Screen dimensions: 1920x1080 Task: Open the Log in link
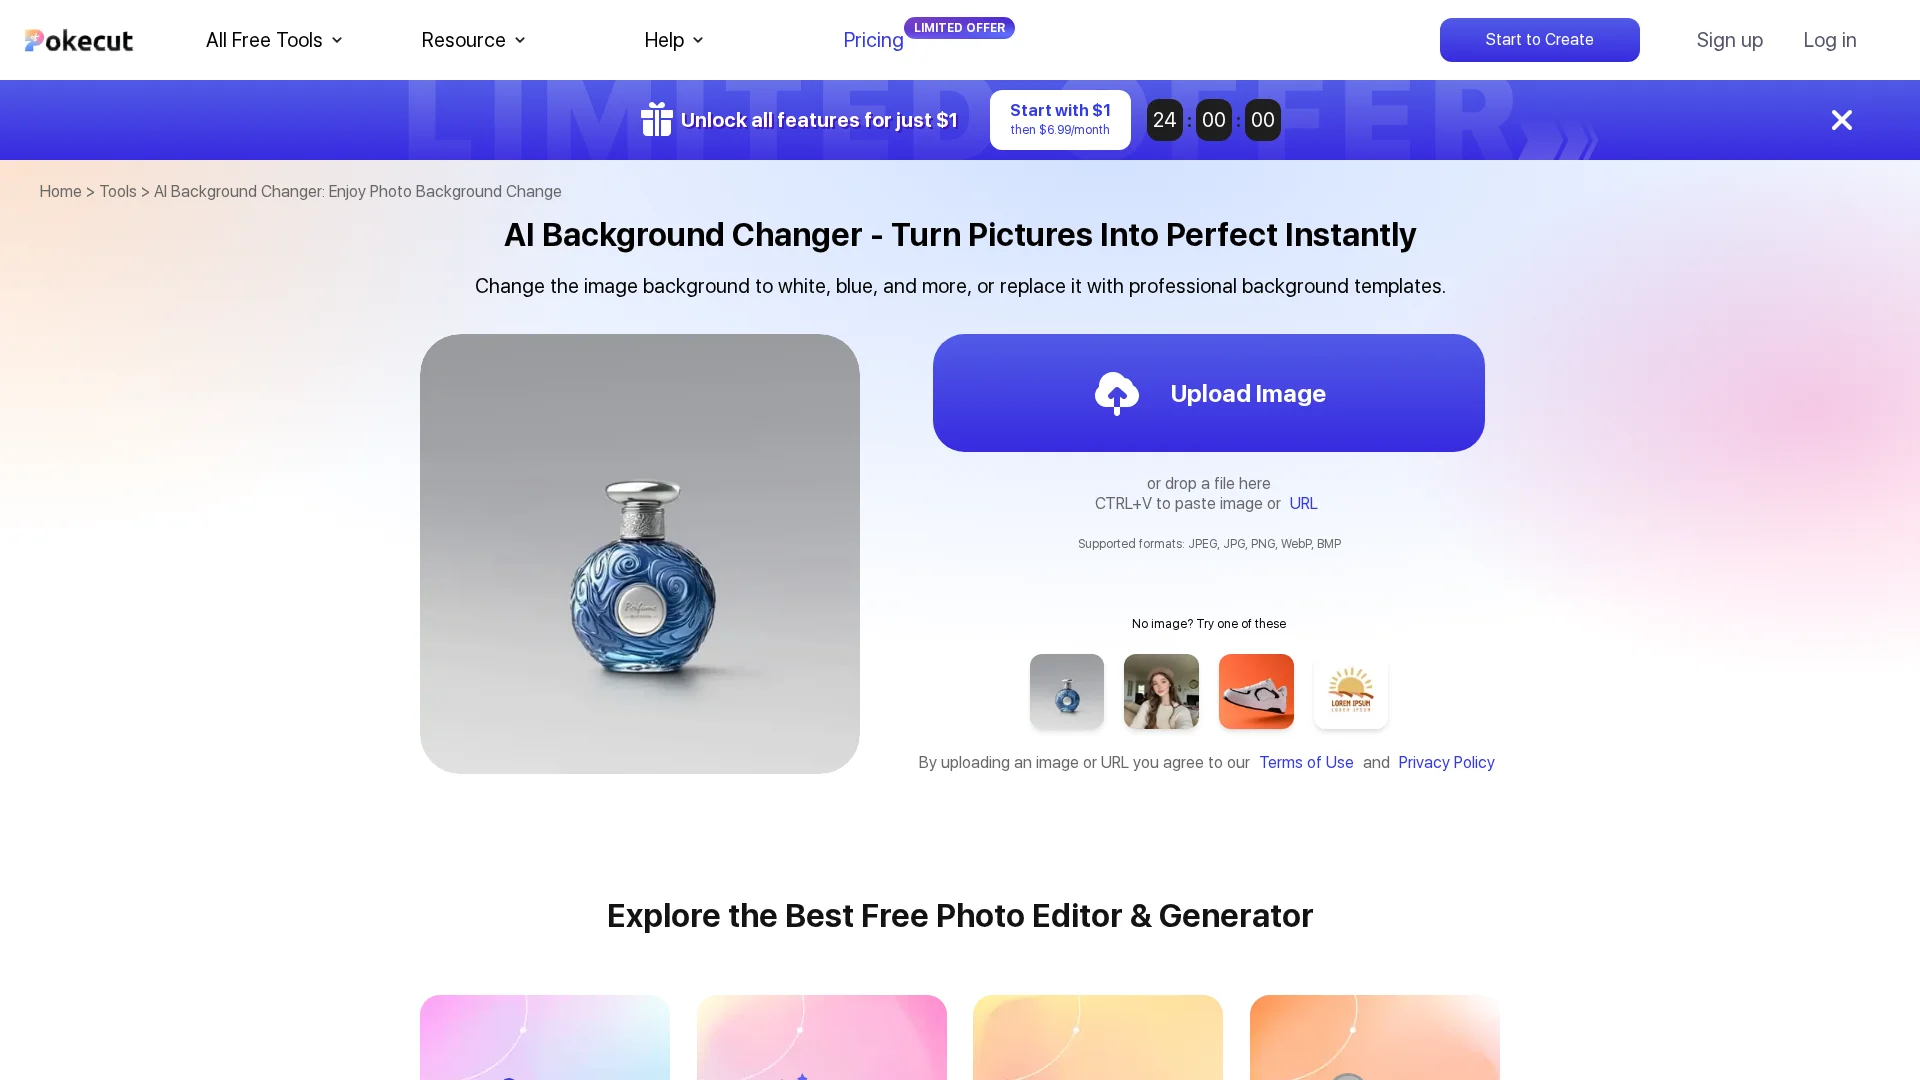click(1829, 40)
